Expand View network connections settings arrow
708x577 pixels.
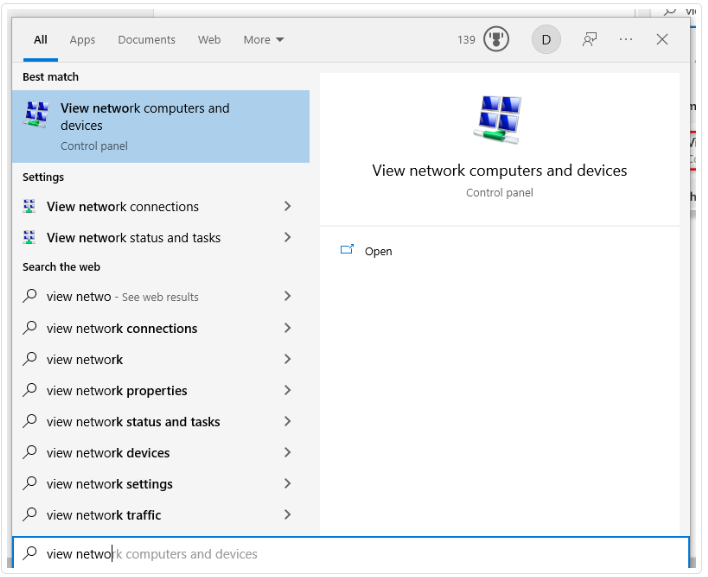(287, 206)
